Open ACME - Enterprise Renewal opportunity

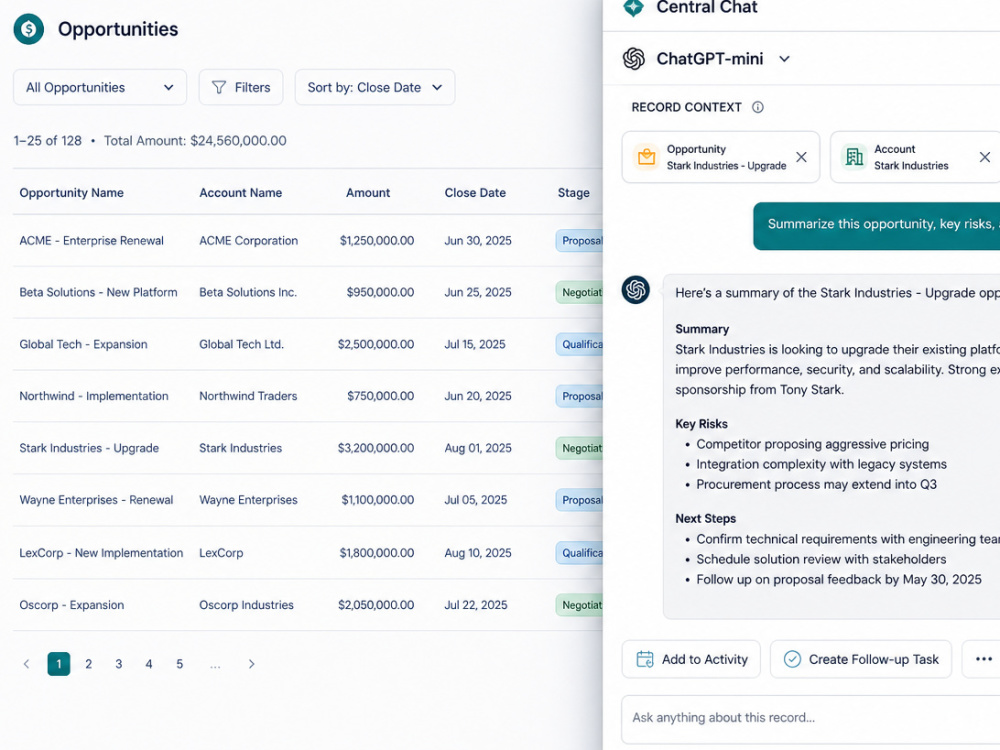tap(91, 240)
